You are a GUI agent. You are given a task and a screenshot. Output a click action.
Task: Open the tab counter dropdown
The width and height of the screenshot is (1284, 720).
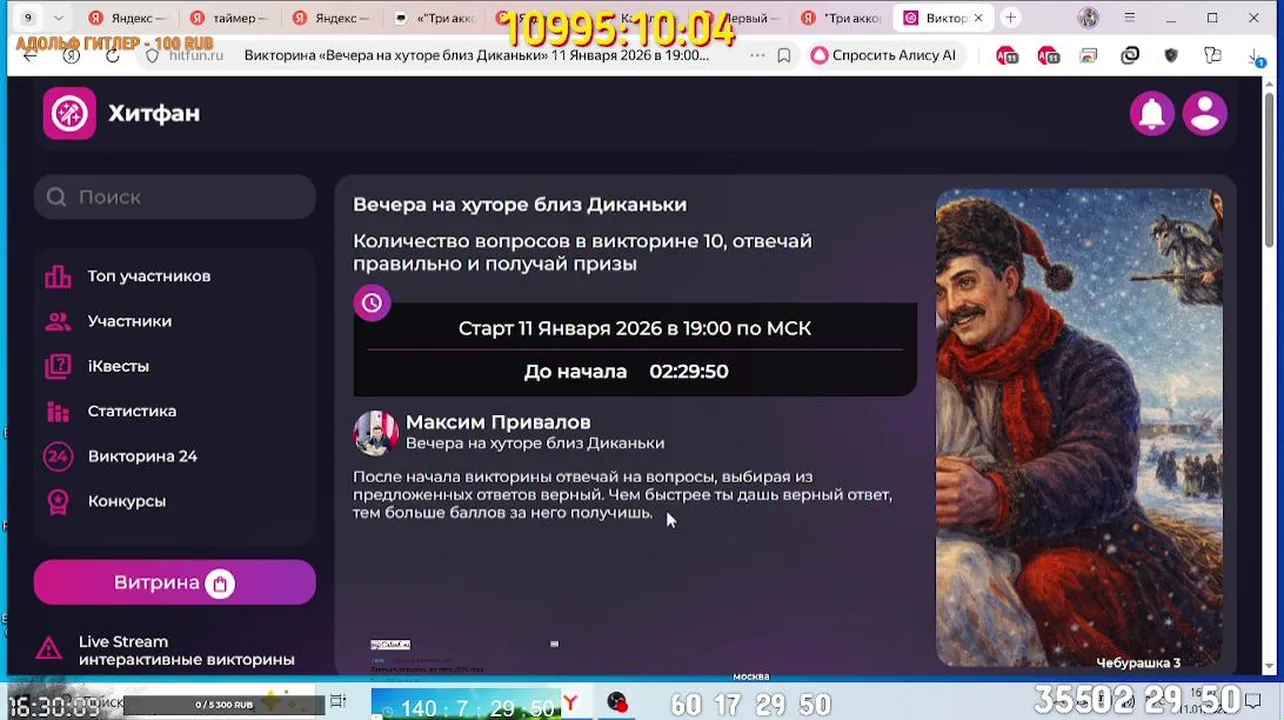click(58, 18)
